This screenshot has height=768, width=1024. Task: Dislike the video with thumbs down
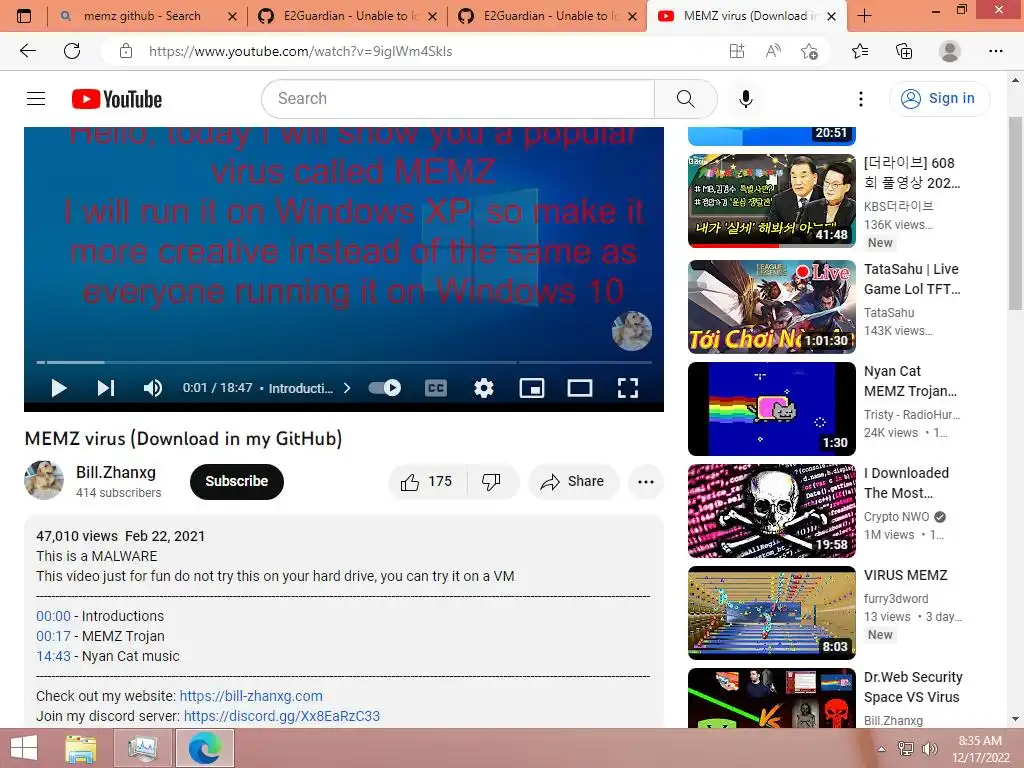[492, 482]
